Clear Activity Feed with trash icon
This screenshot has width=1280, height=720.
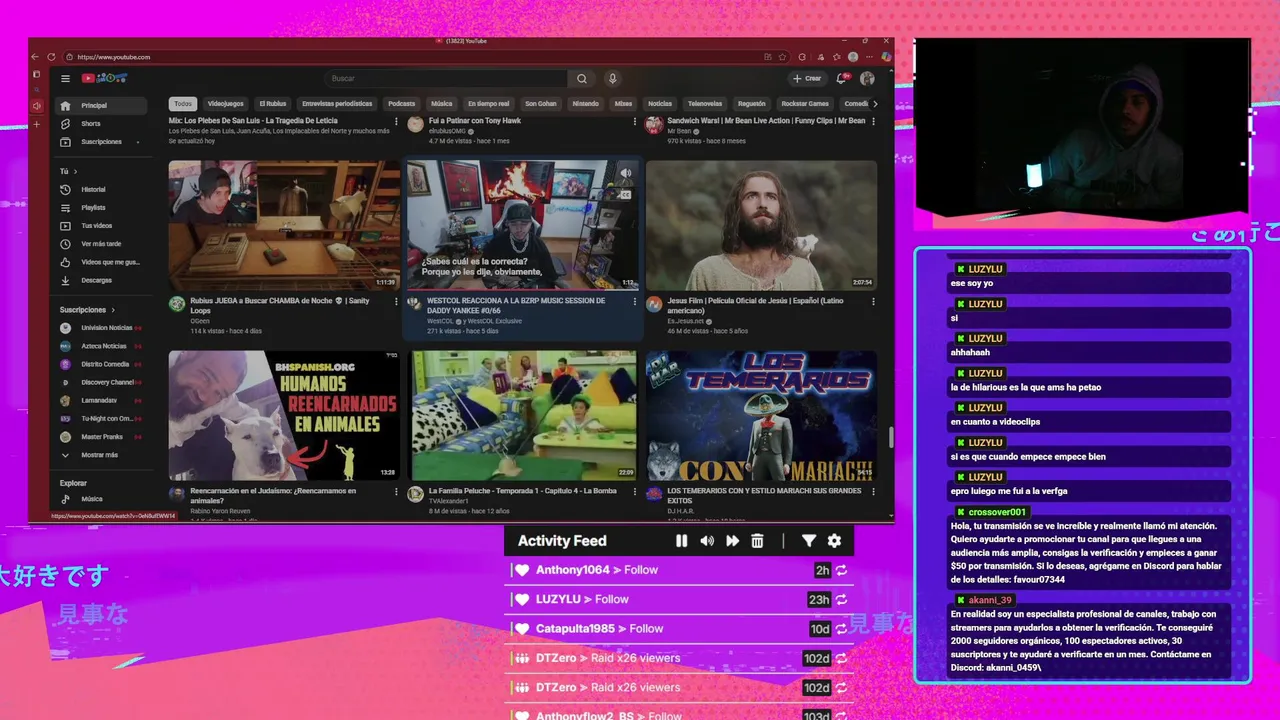(757, 541)
